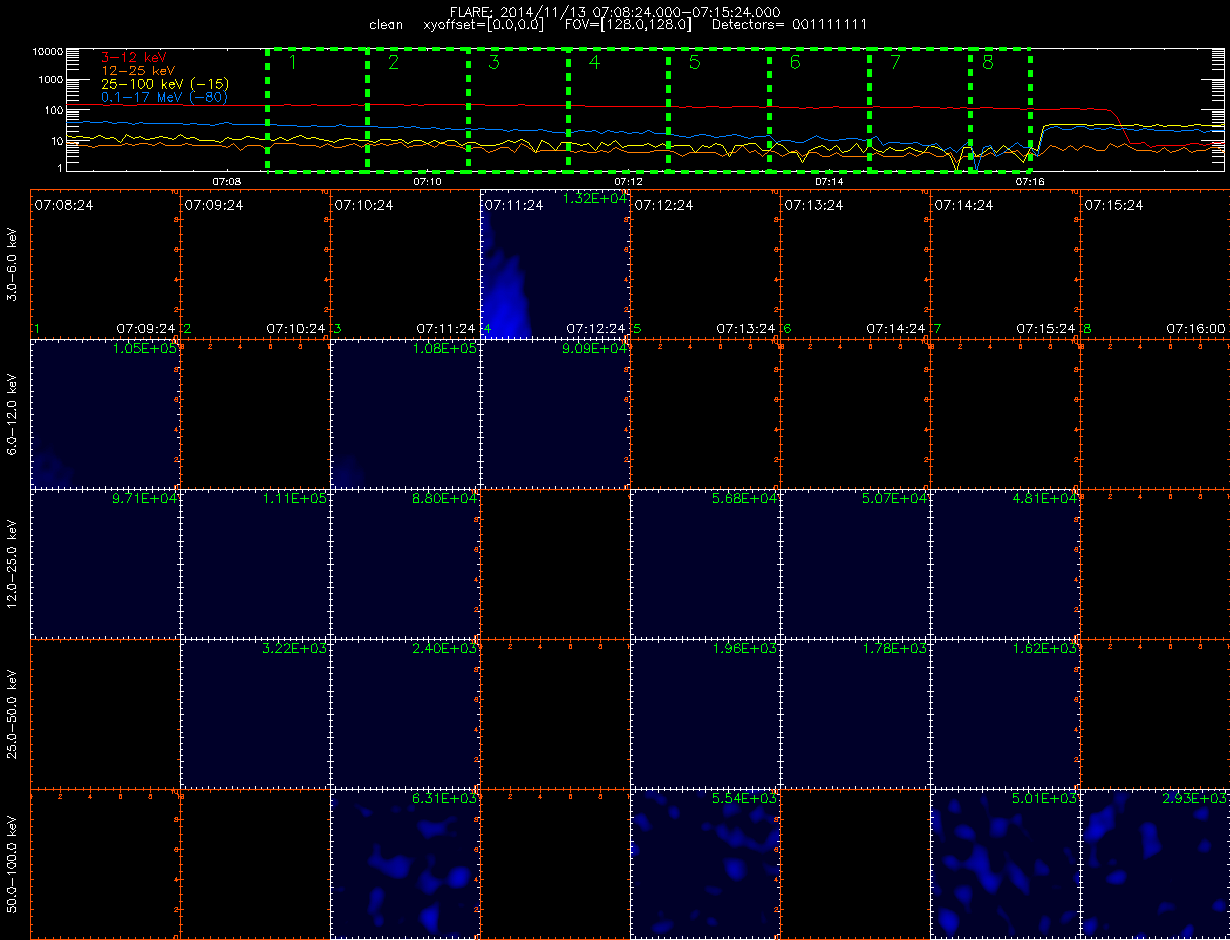Pick interval number 3 on the lightcurve
Image resolution: width=1230 pixels, height=940 pixels.
(494, 63)
